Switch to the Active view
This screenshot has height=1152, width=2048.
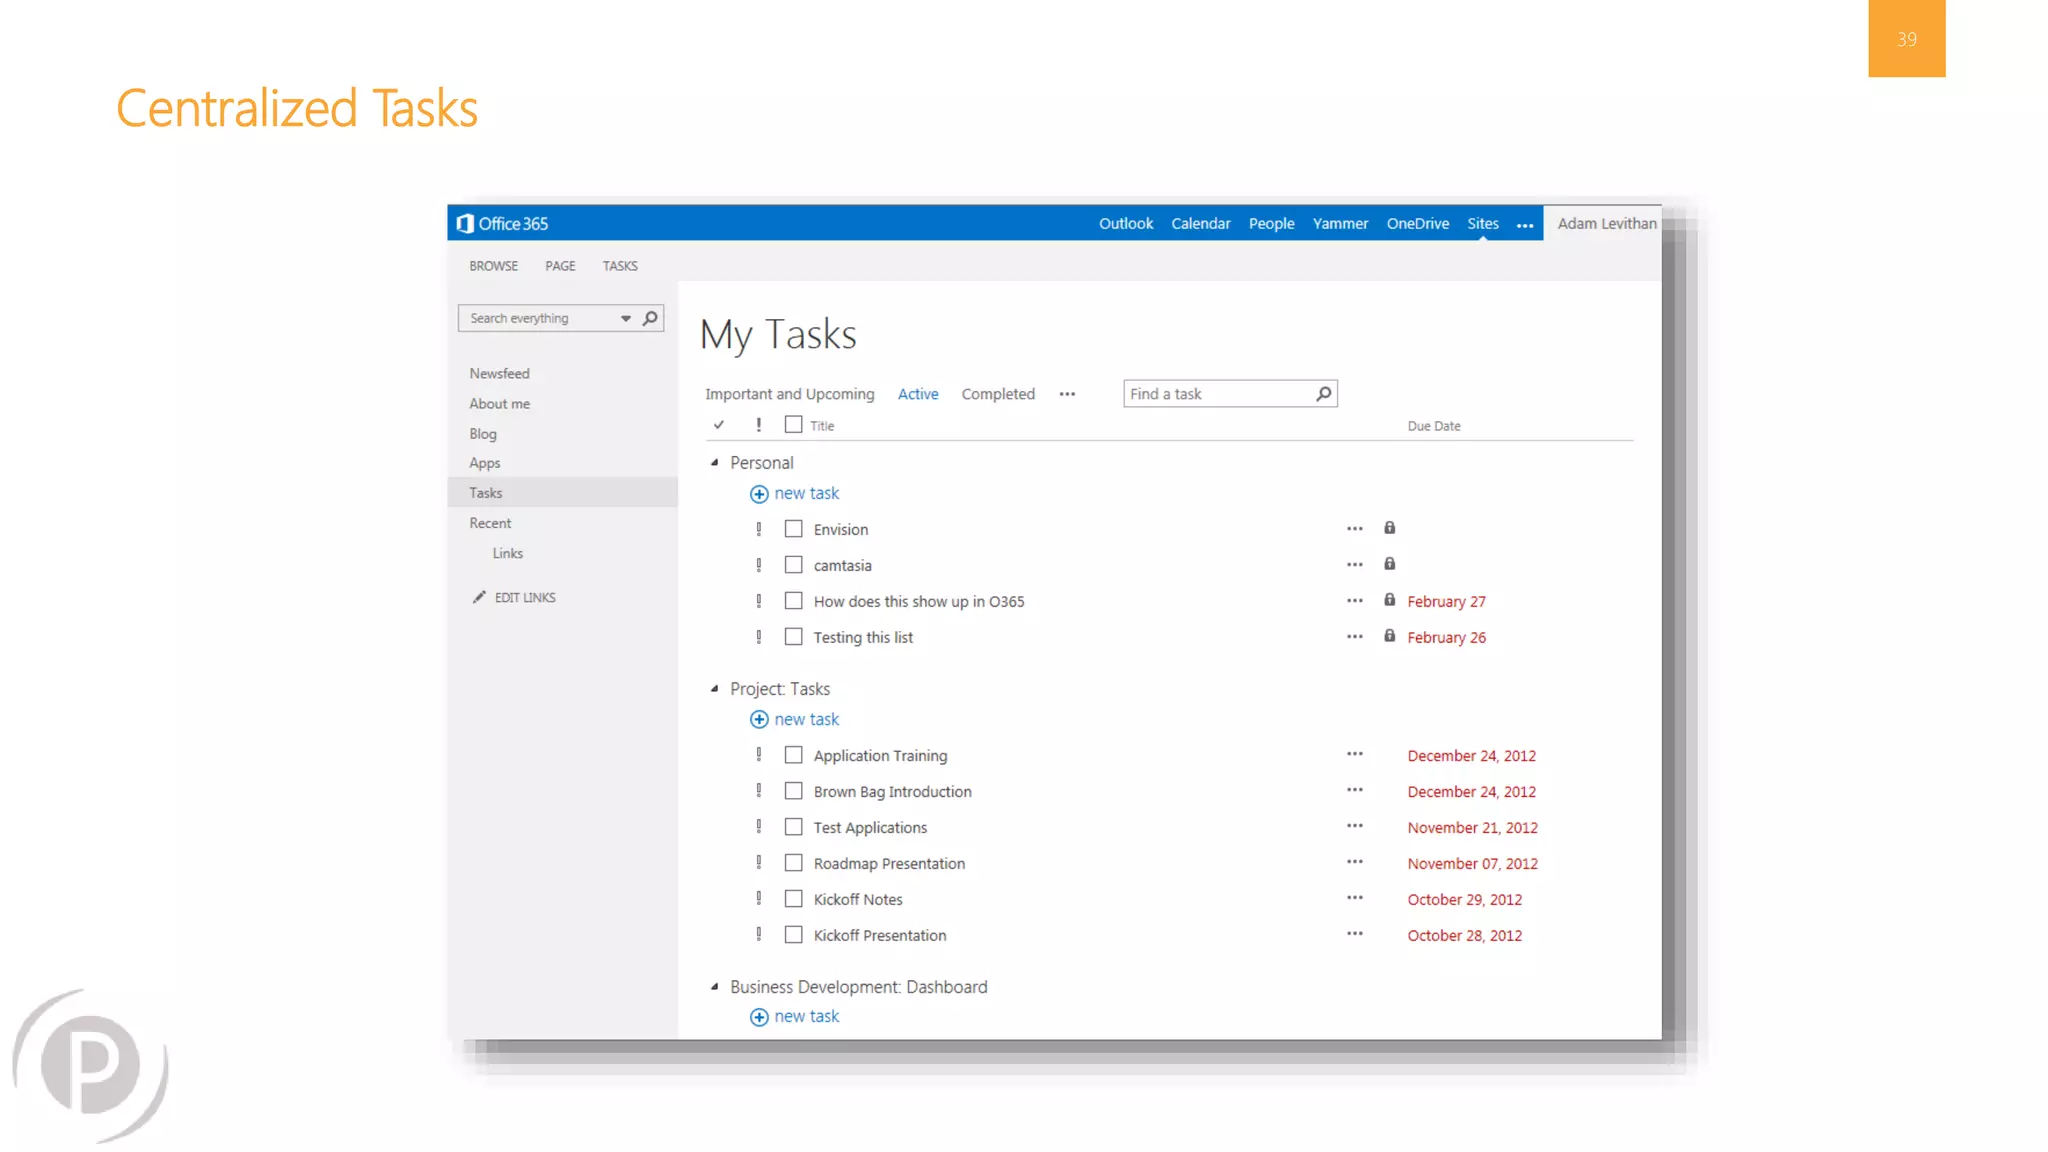[918, 394]
